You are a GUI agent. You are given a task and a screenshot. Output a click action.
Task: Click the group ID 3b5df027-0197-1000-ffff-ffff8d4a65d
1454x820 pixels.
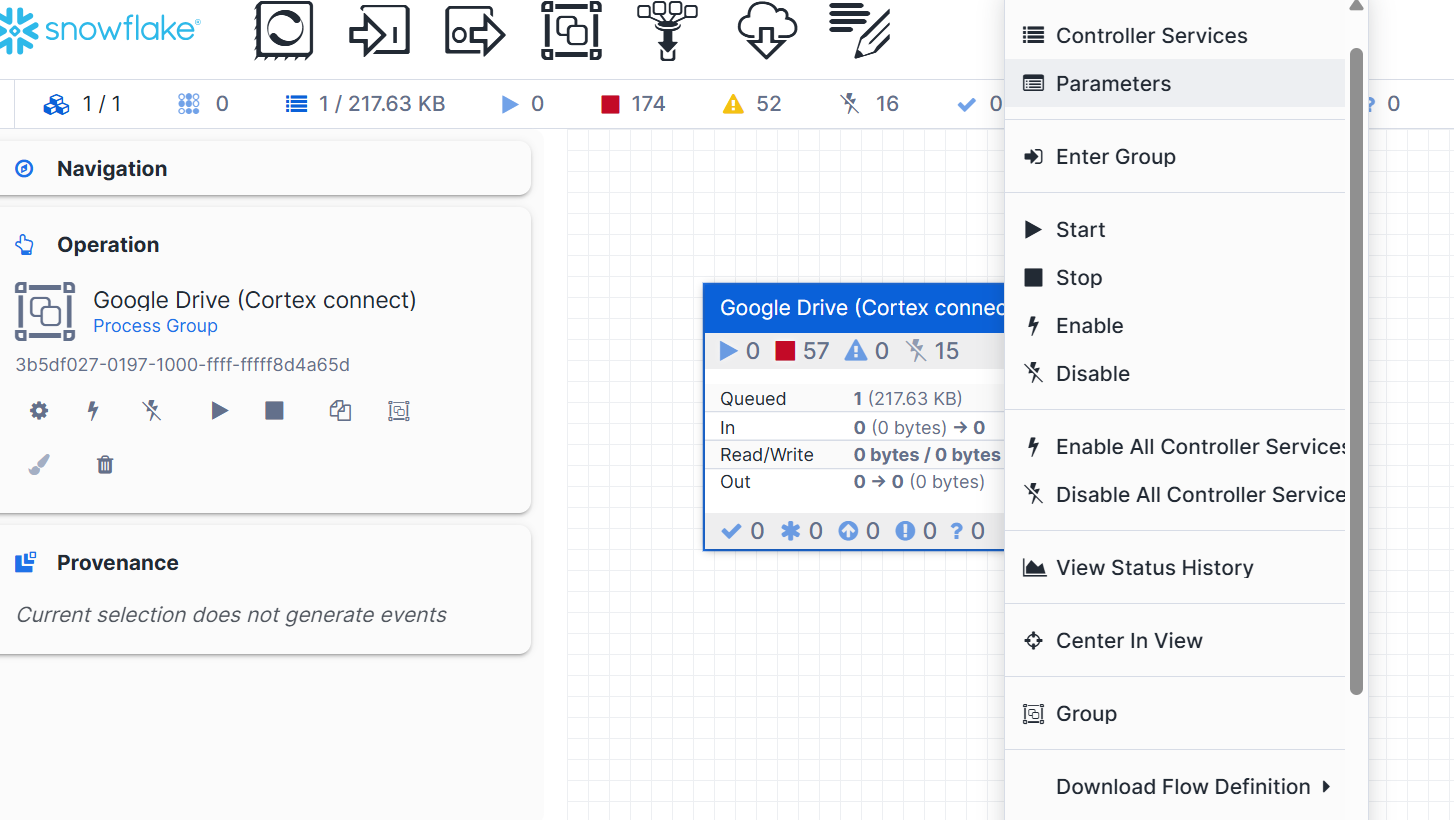coord(183,365)
